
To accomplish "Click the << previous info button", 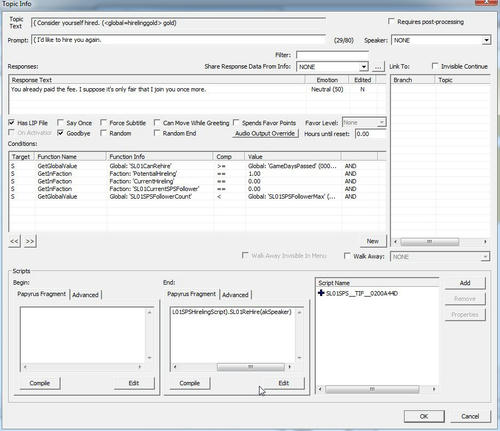I will [x=14, y=241].
